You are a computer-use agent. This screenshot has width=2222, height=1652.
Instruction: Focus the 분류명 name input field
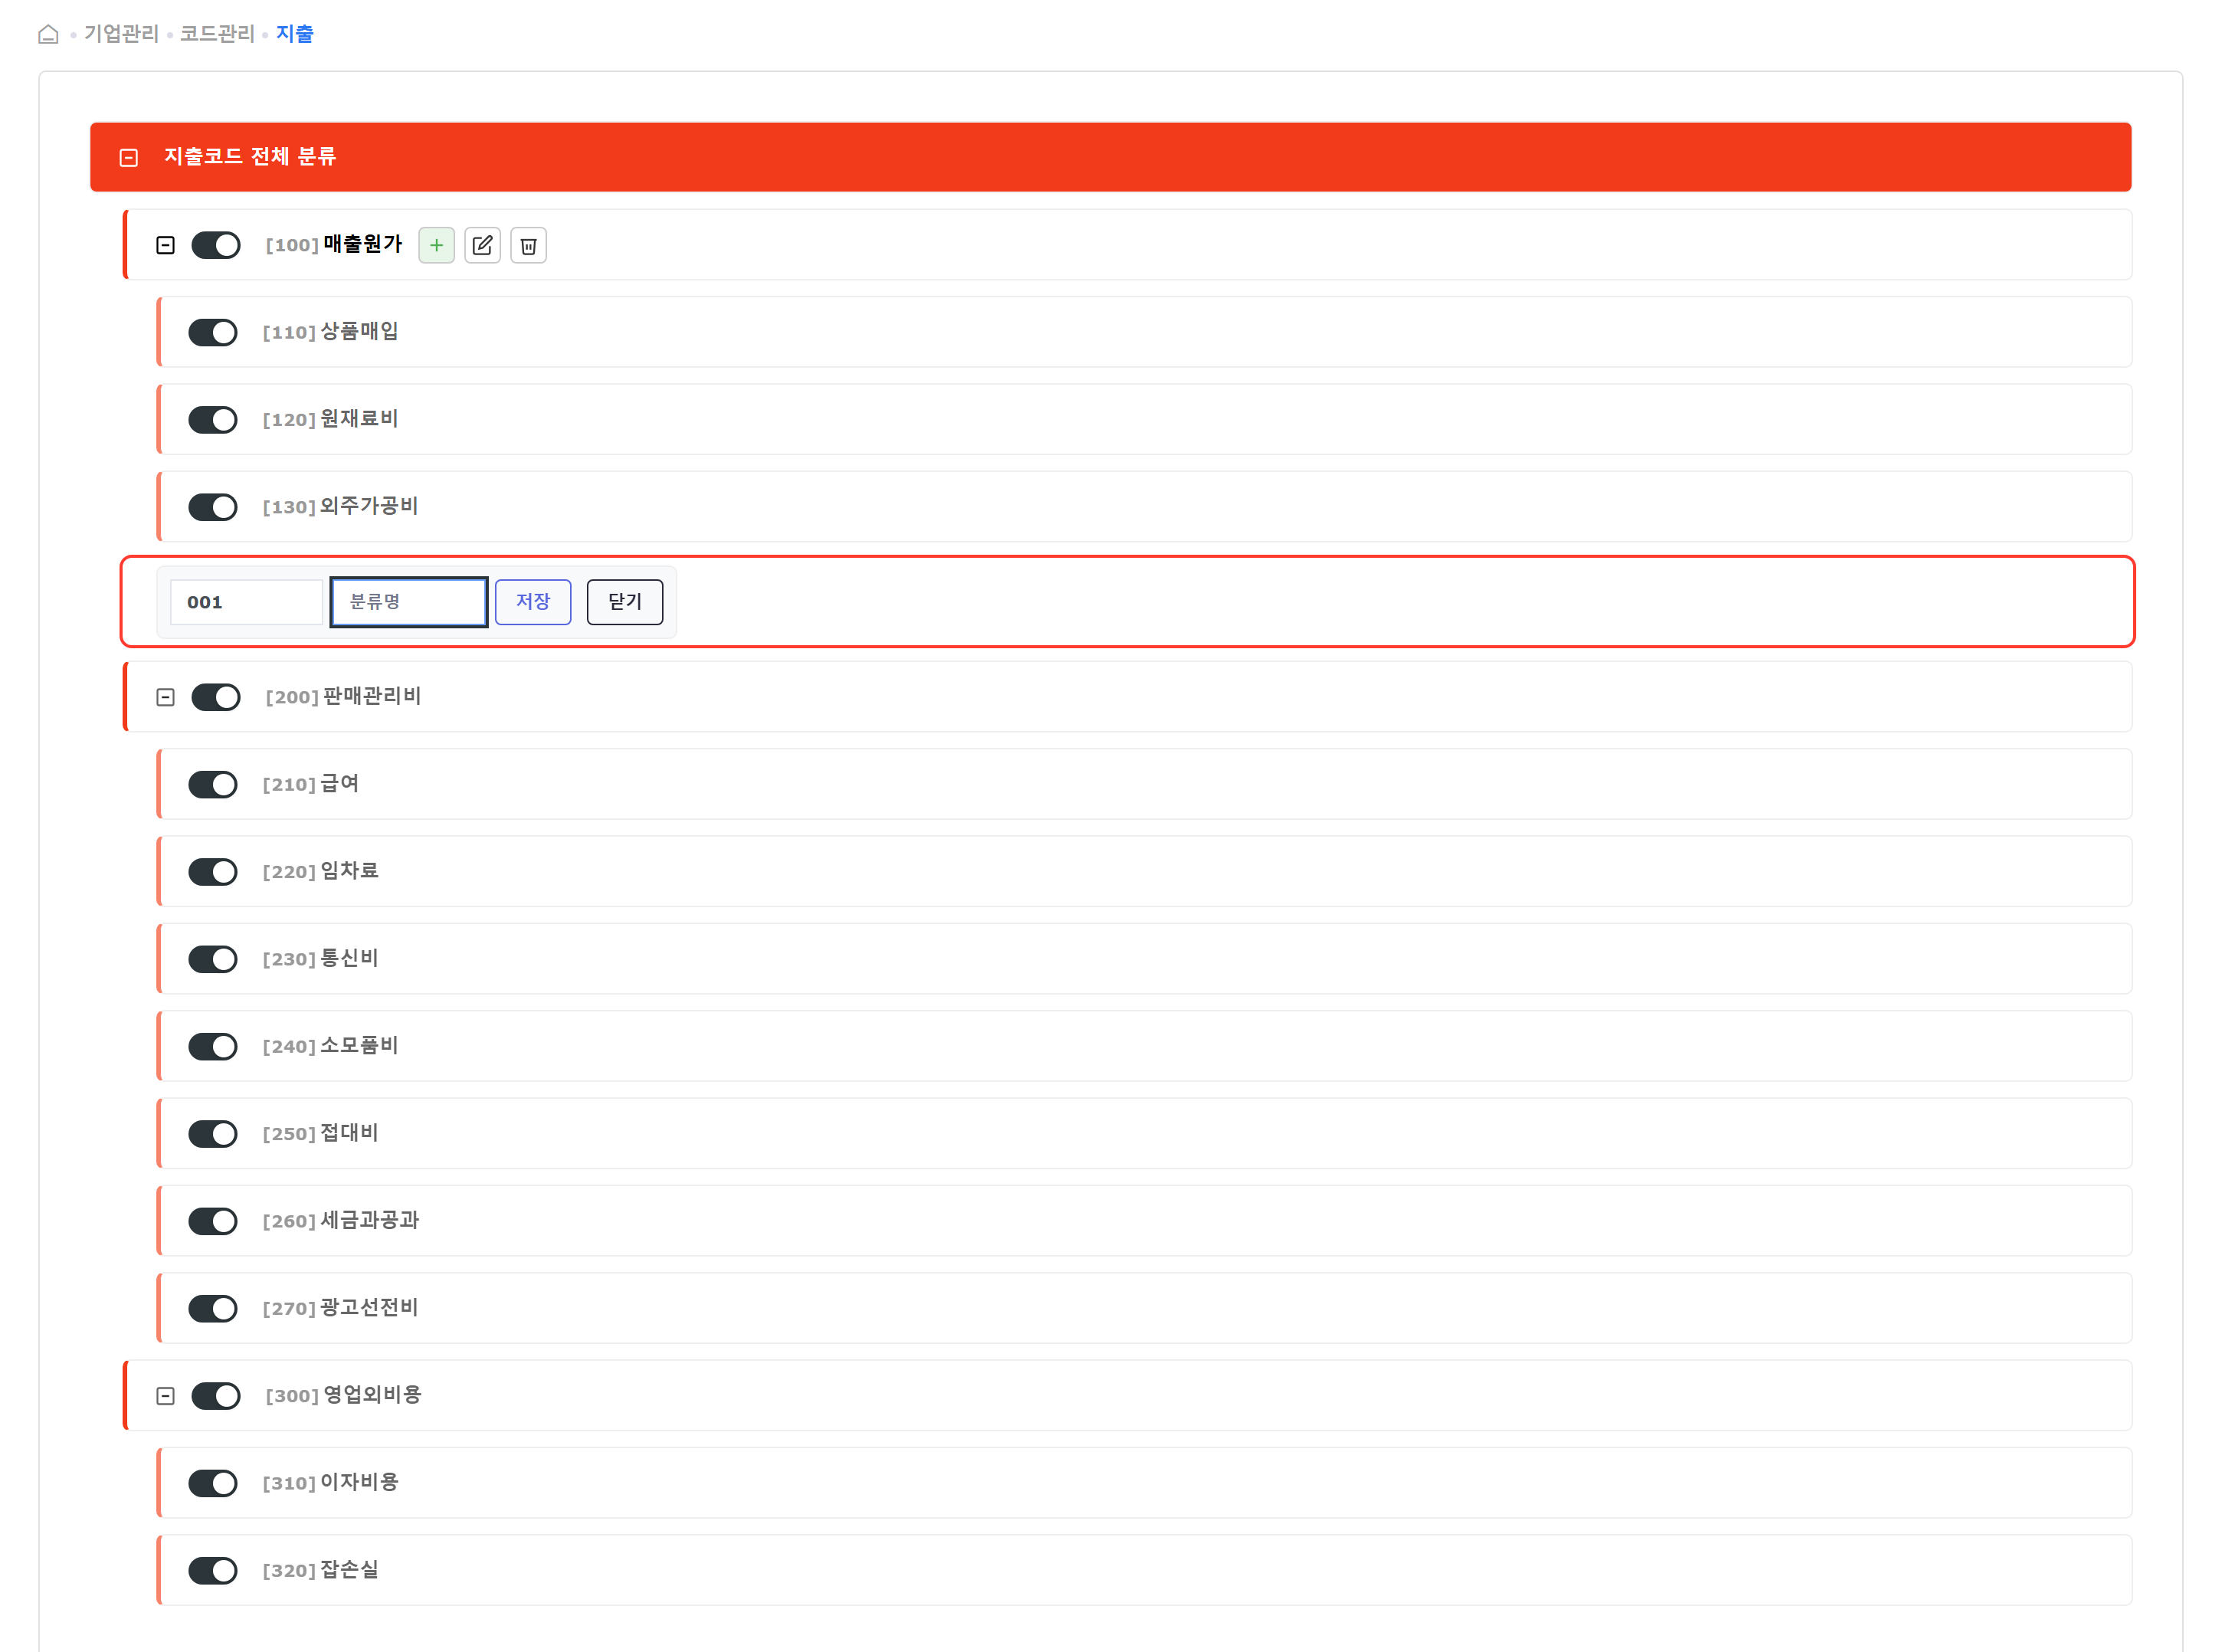(x=409, y=602)
